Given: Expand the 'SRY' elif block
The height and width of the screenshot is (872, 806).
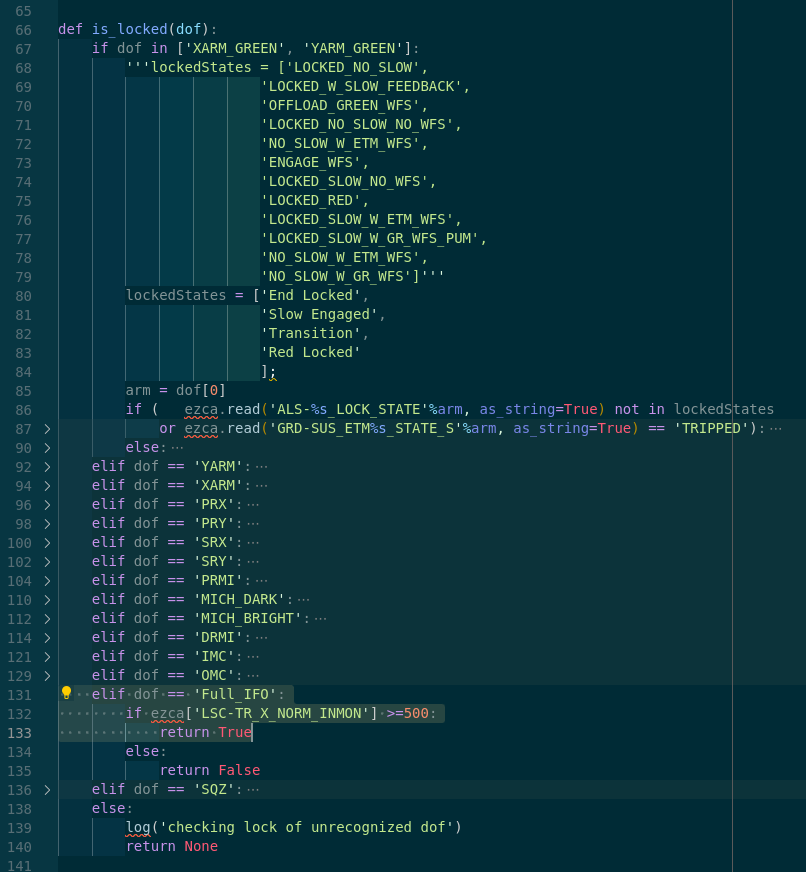Looking at the screenshot, I should click(47, 562).
